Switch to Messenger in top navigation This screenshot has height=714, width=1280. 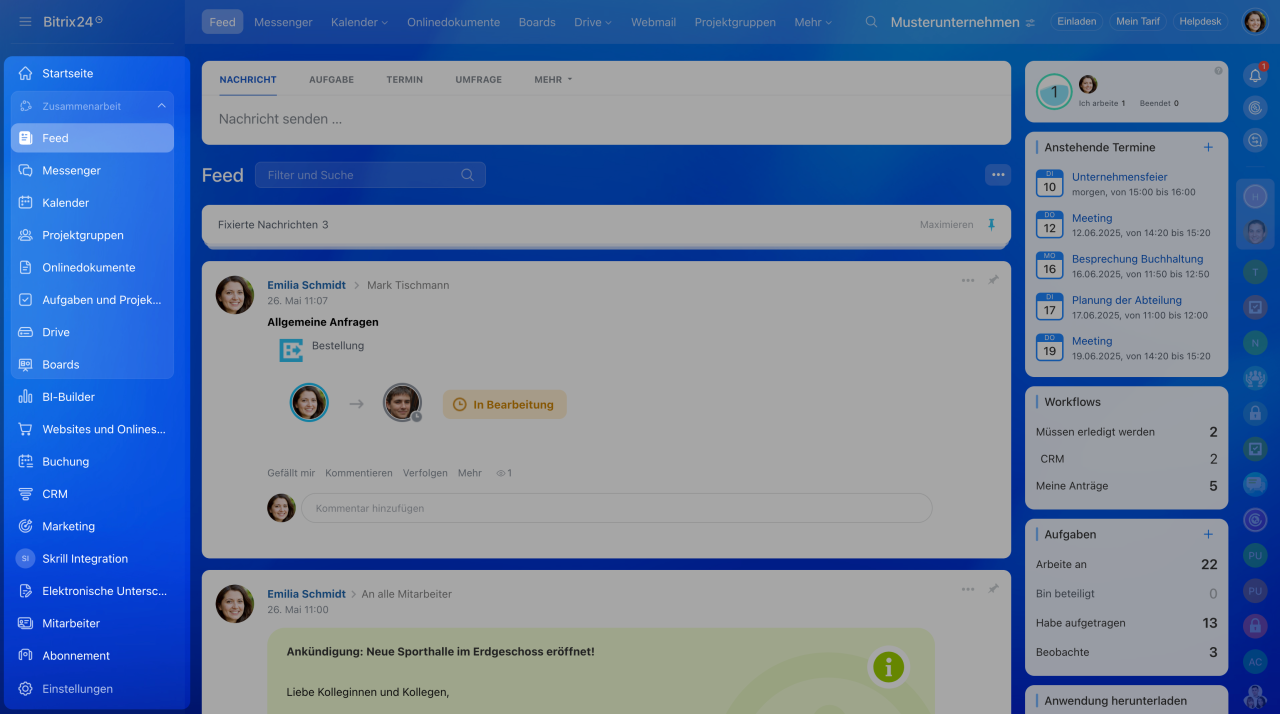pos(283,22)
